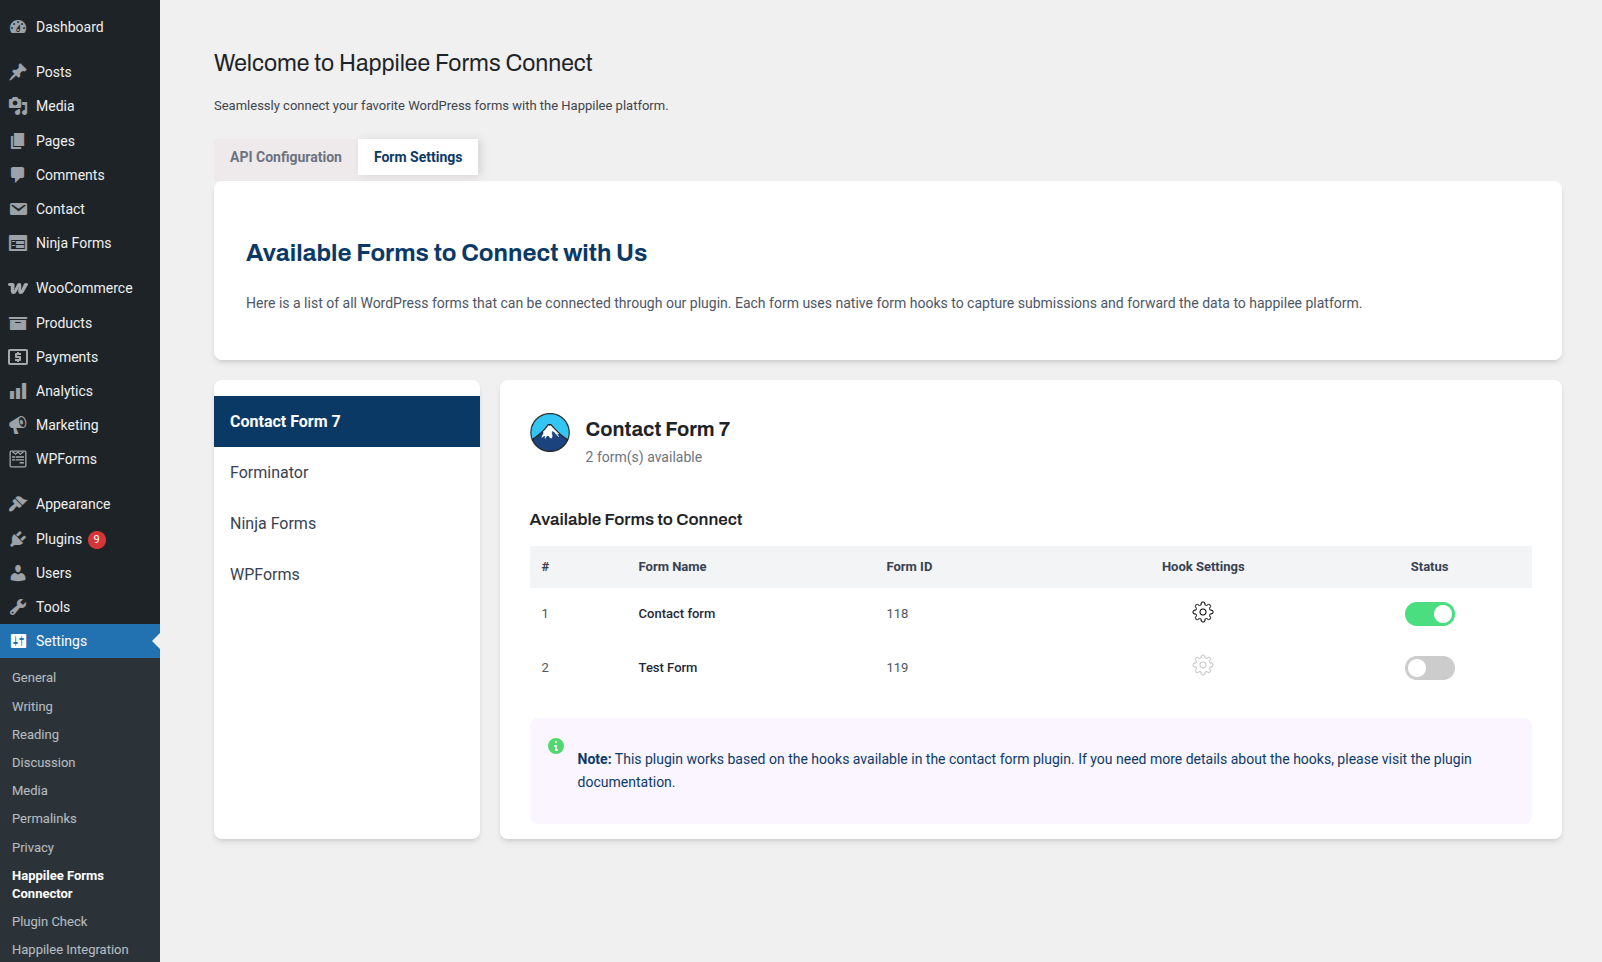
Task: Click the Contact Form 7 mountain logo
Action: tap(549, 432)
